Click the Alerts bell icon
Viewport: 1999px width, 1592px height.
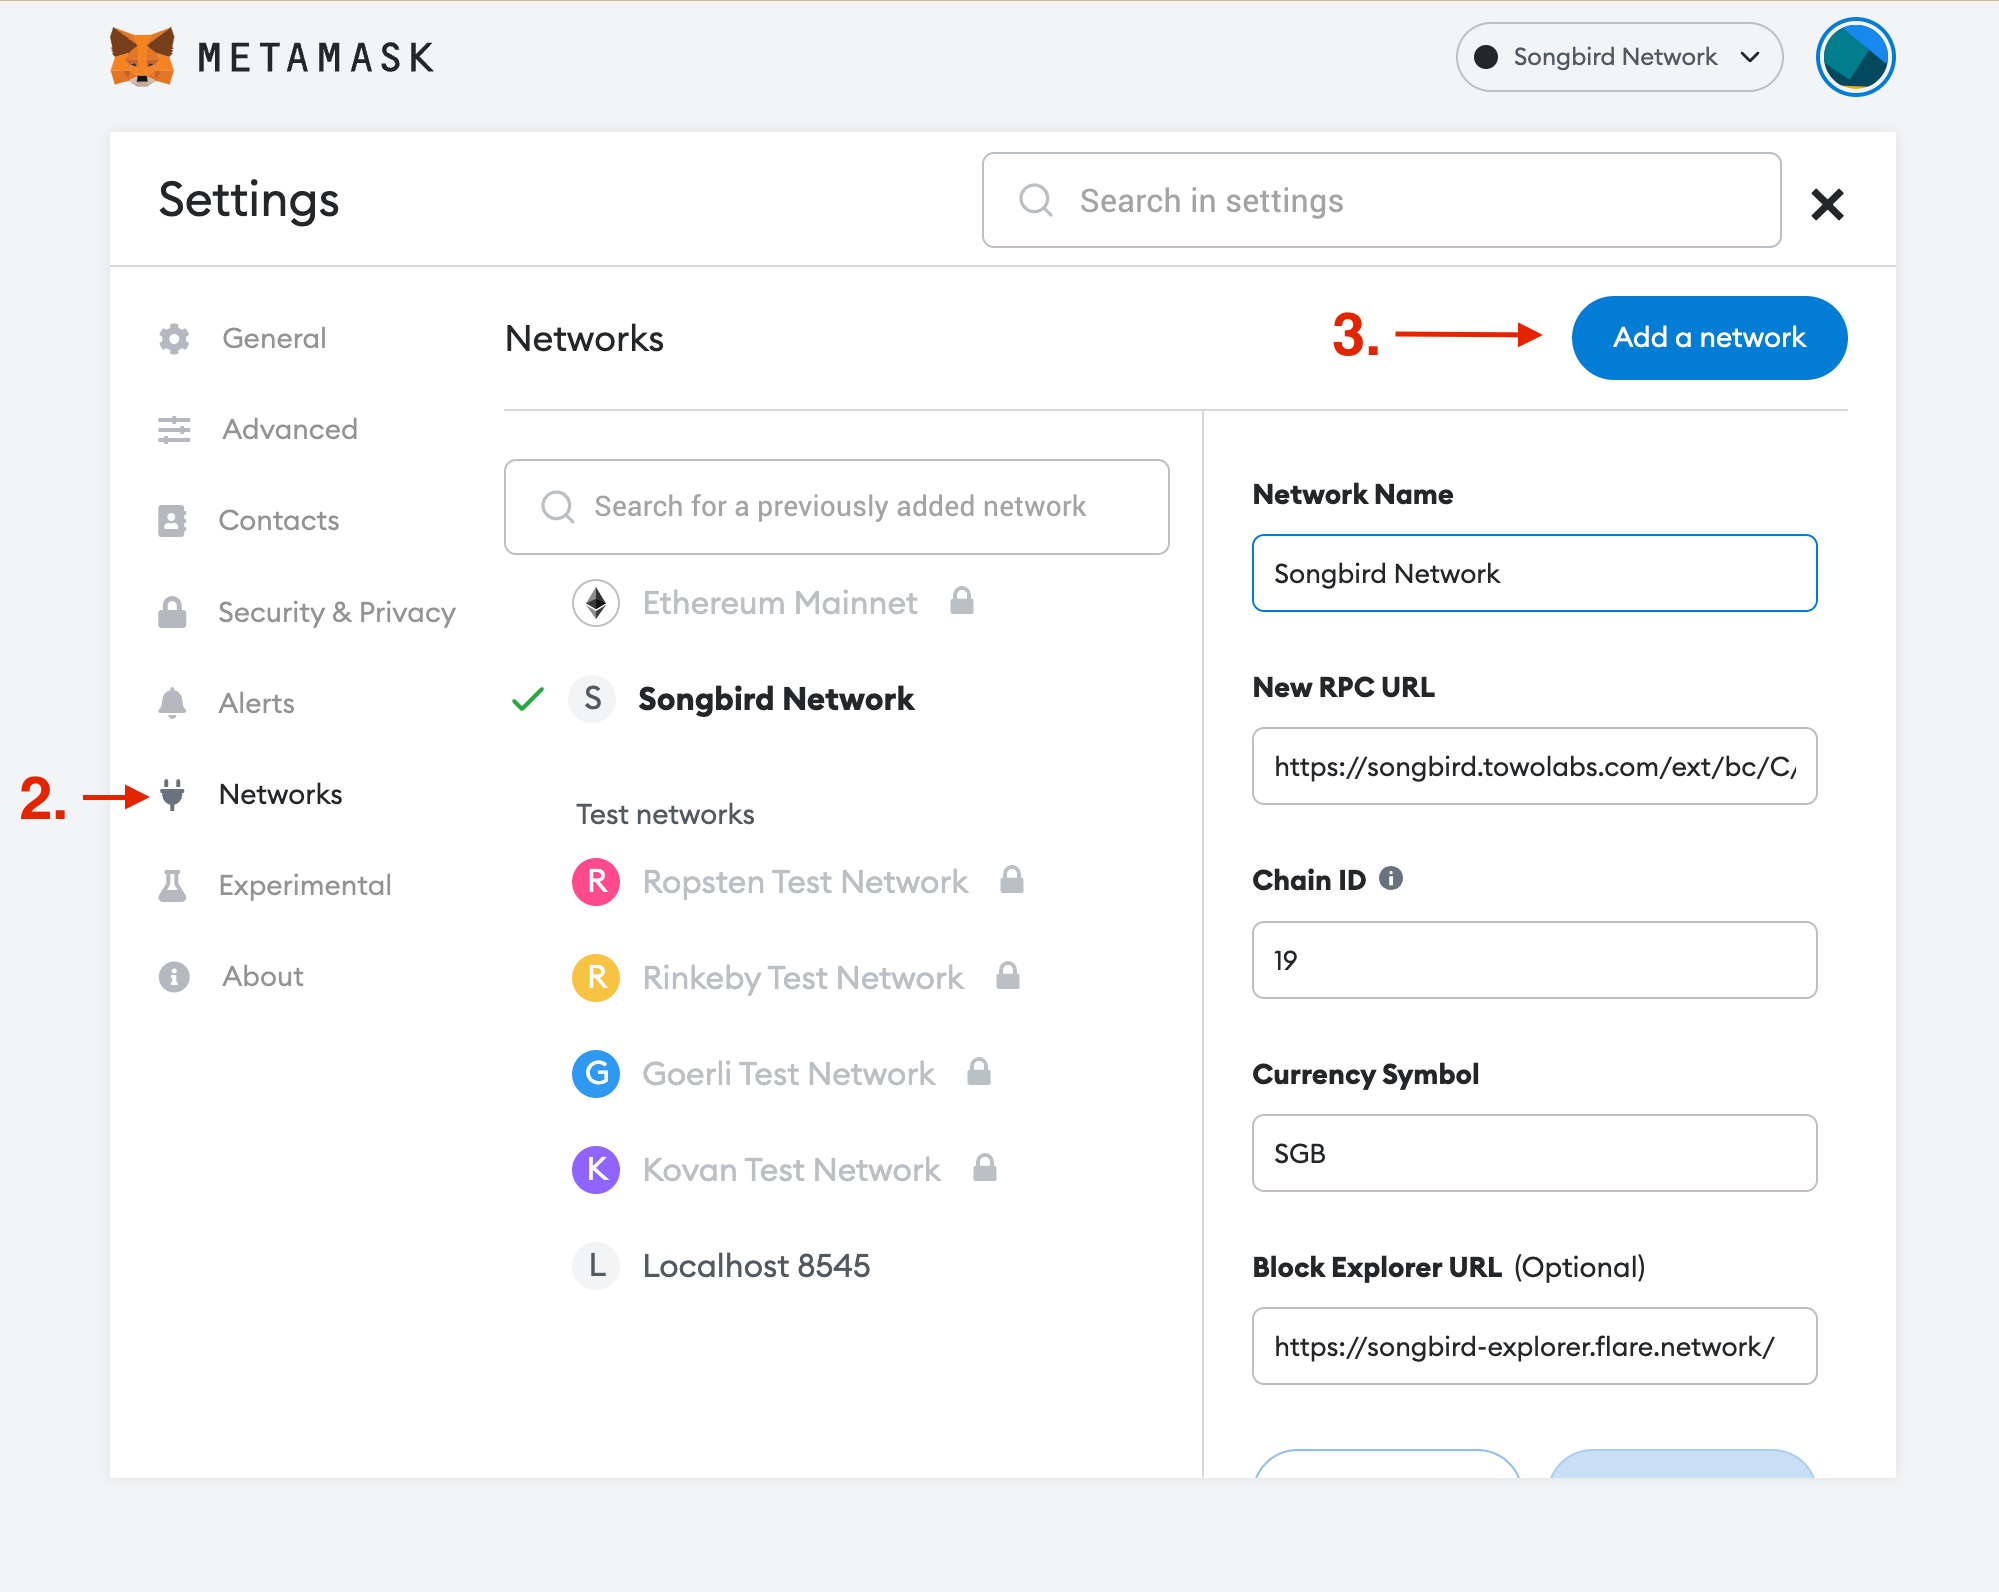[172, 703]
